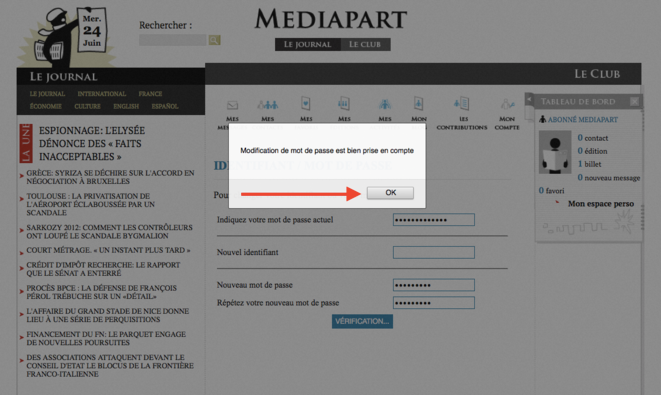
Task: Open the International section
Action: 102,94
